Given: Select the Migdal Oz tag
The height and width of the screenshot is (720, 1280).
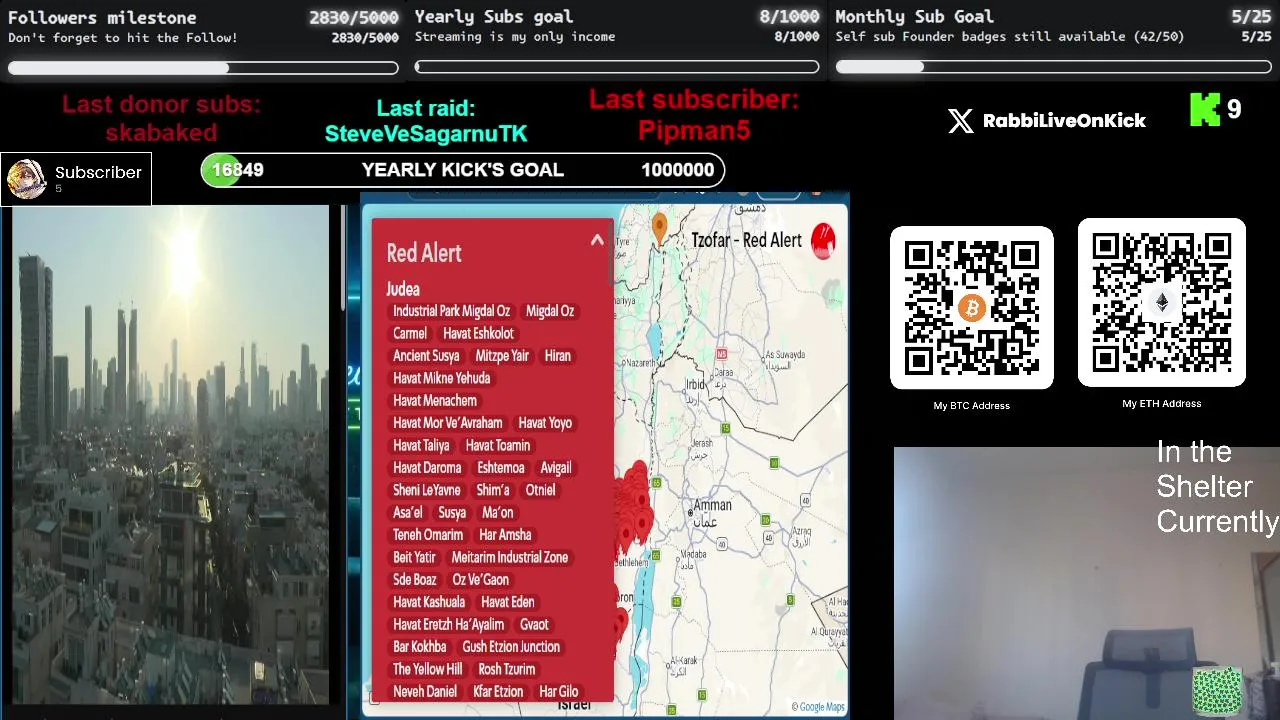Looking at the screenshot, I should 550,311.
